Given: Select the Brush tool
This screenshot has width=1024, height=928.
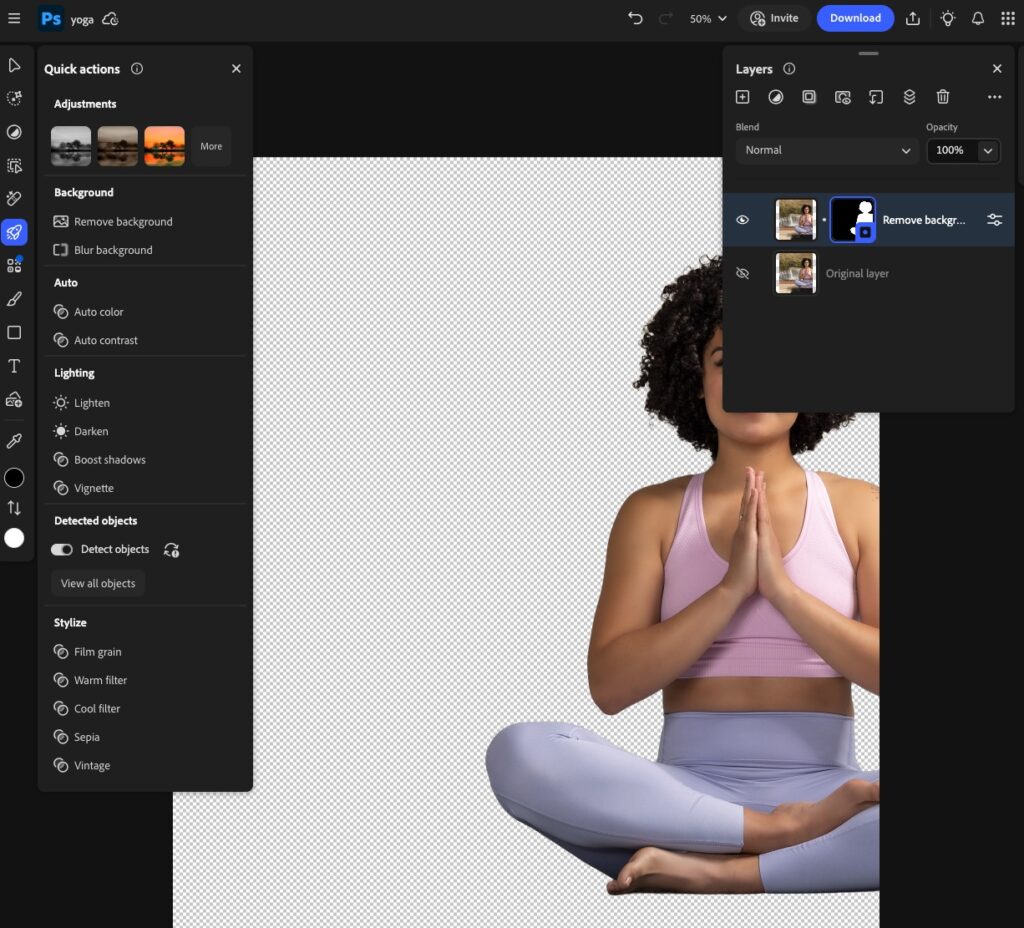Looking at the screenshot, I should [14, 299].
